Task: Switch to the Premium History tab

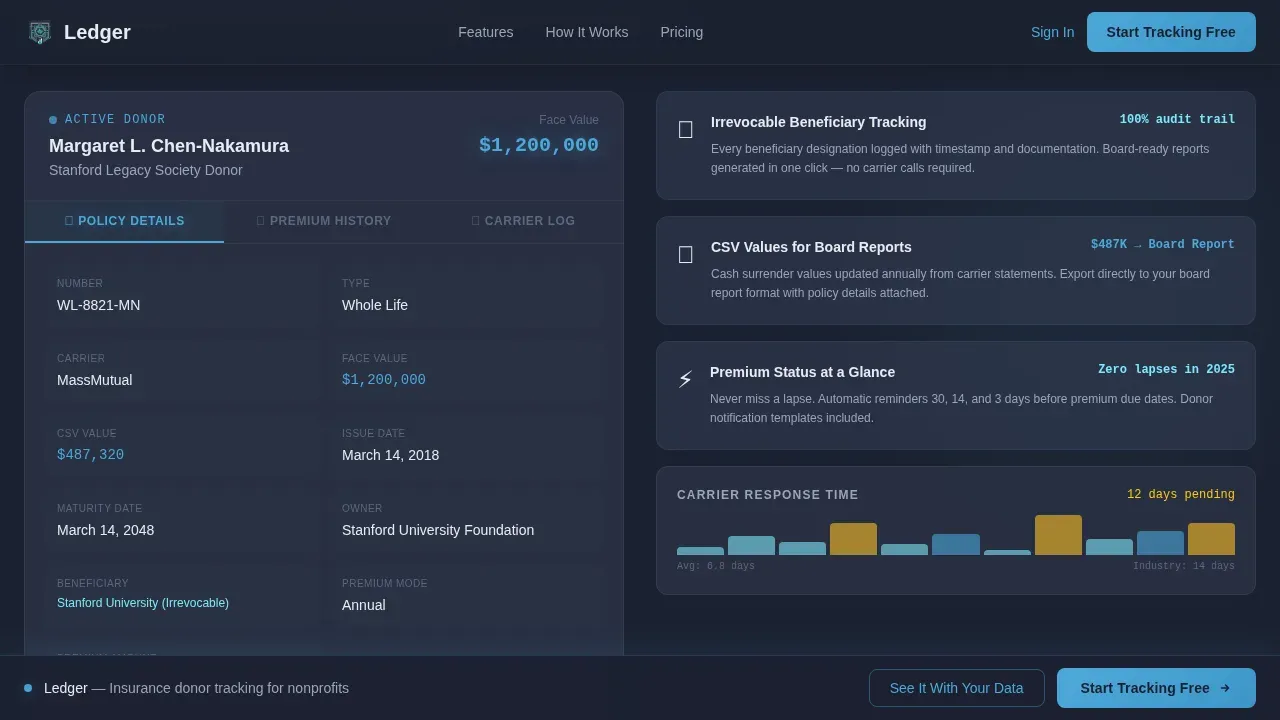Action: 324,221
